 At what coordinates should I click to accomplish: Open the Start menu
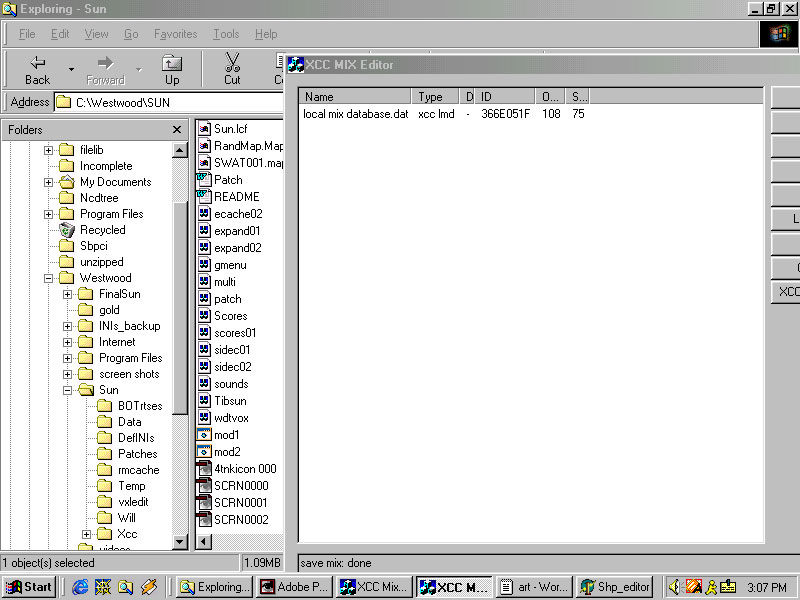29,587
